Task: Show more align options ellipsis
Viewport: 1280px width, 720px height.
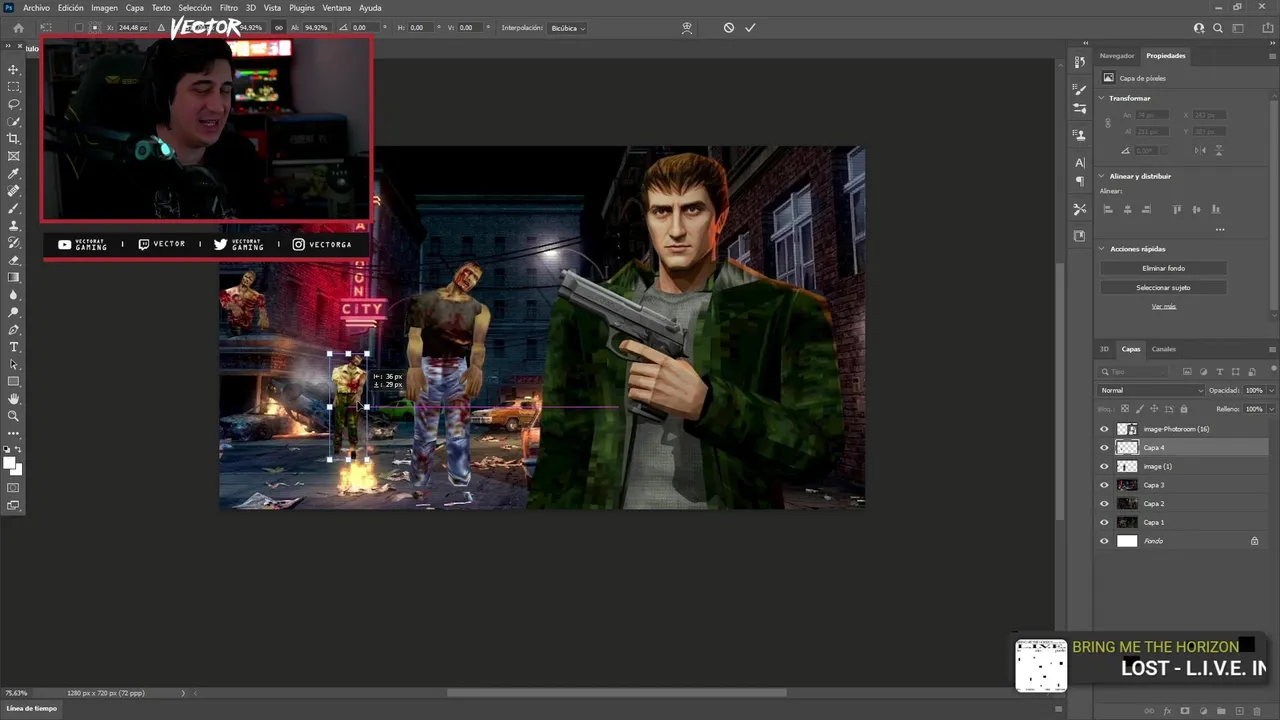Action: click(1220, 230)
